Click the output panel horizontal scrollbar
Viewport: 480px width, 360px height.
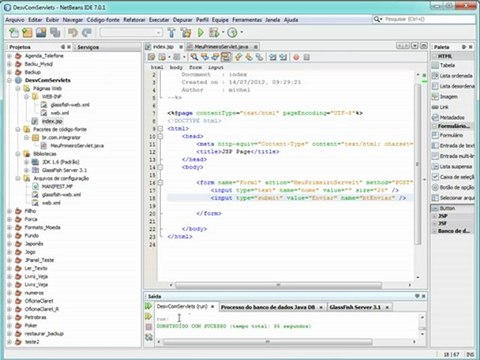(x=267, y=342)
